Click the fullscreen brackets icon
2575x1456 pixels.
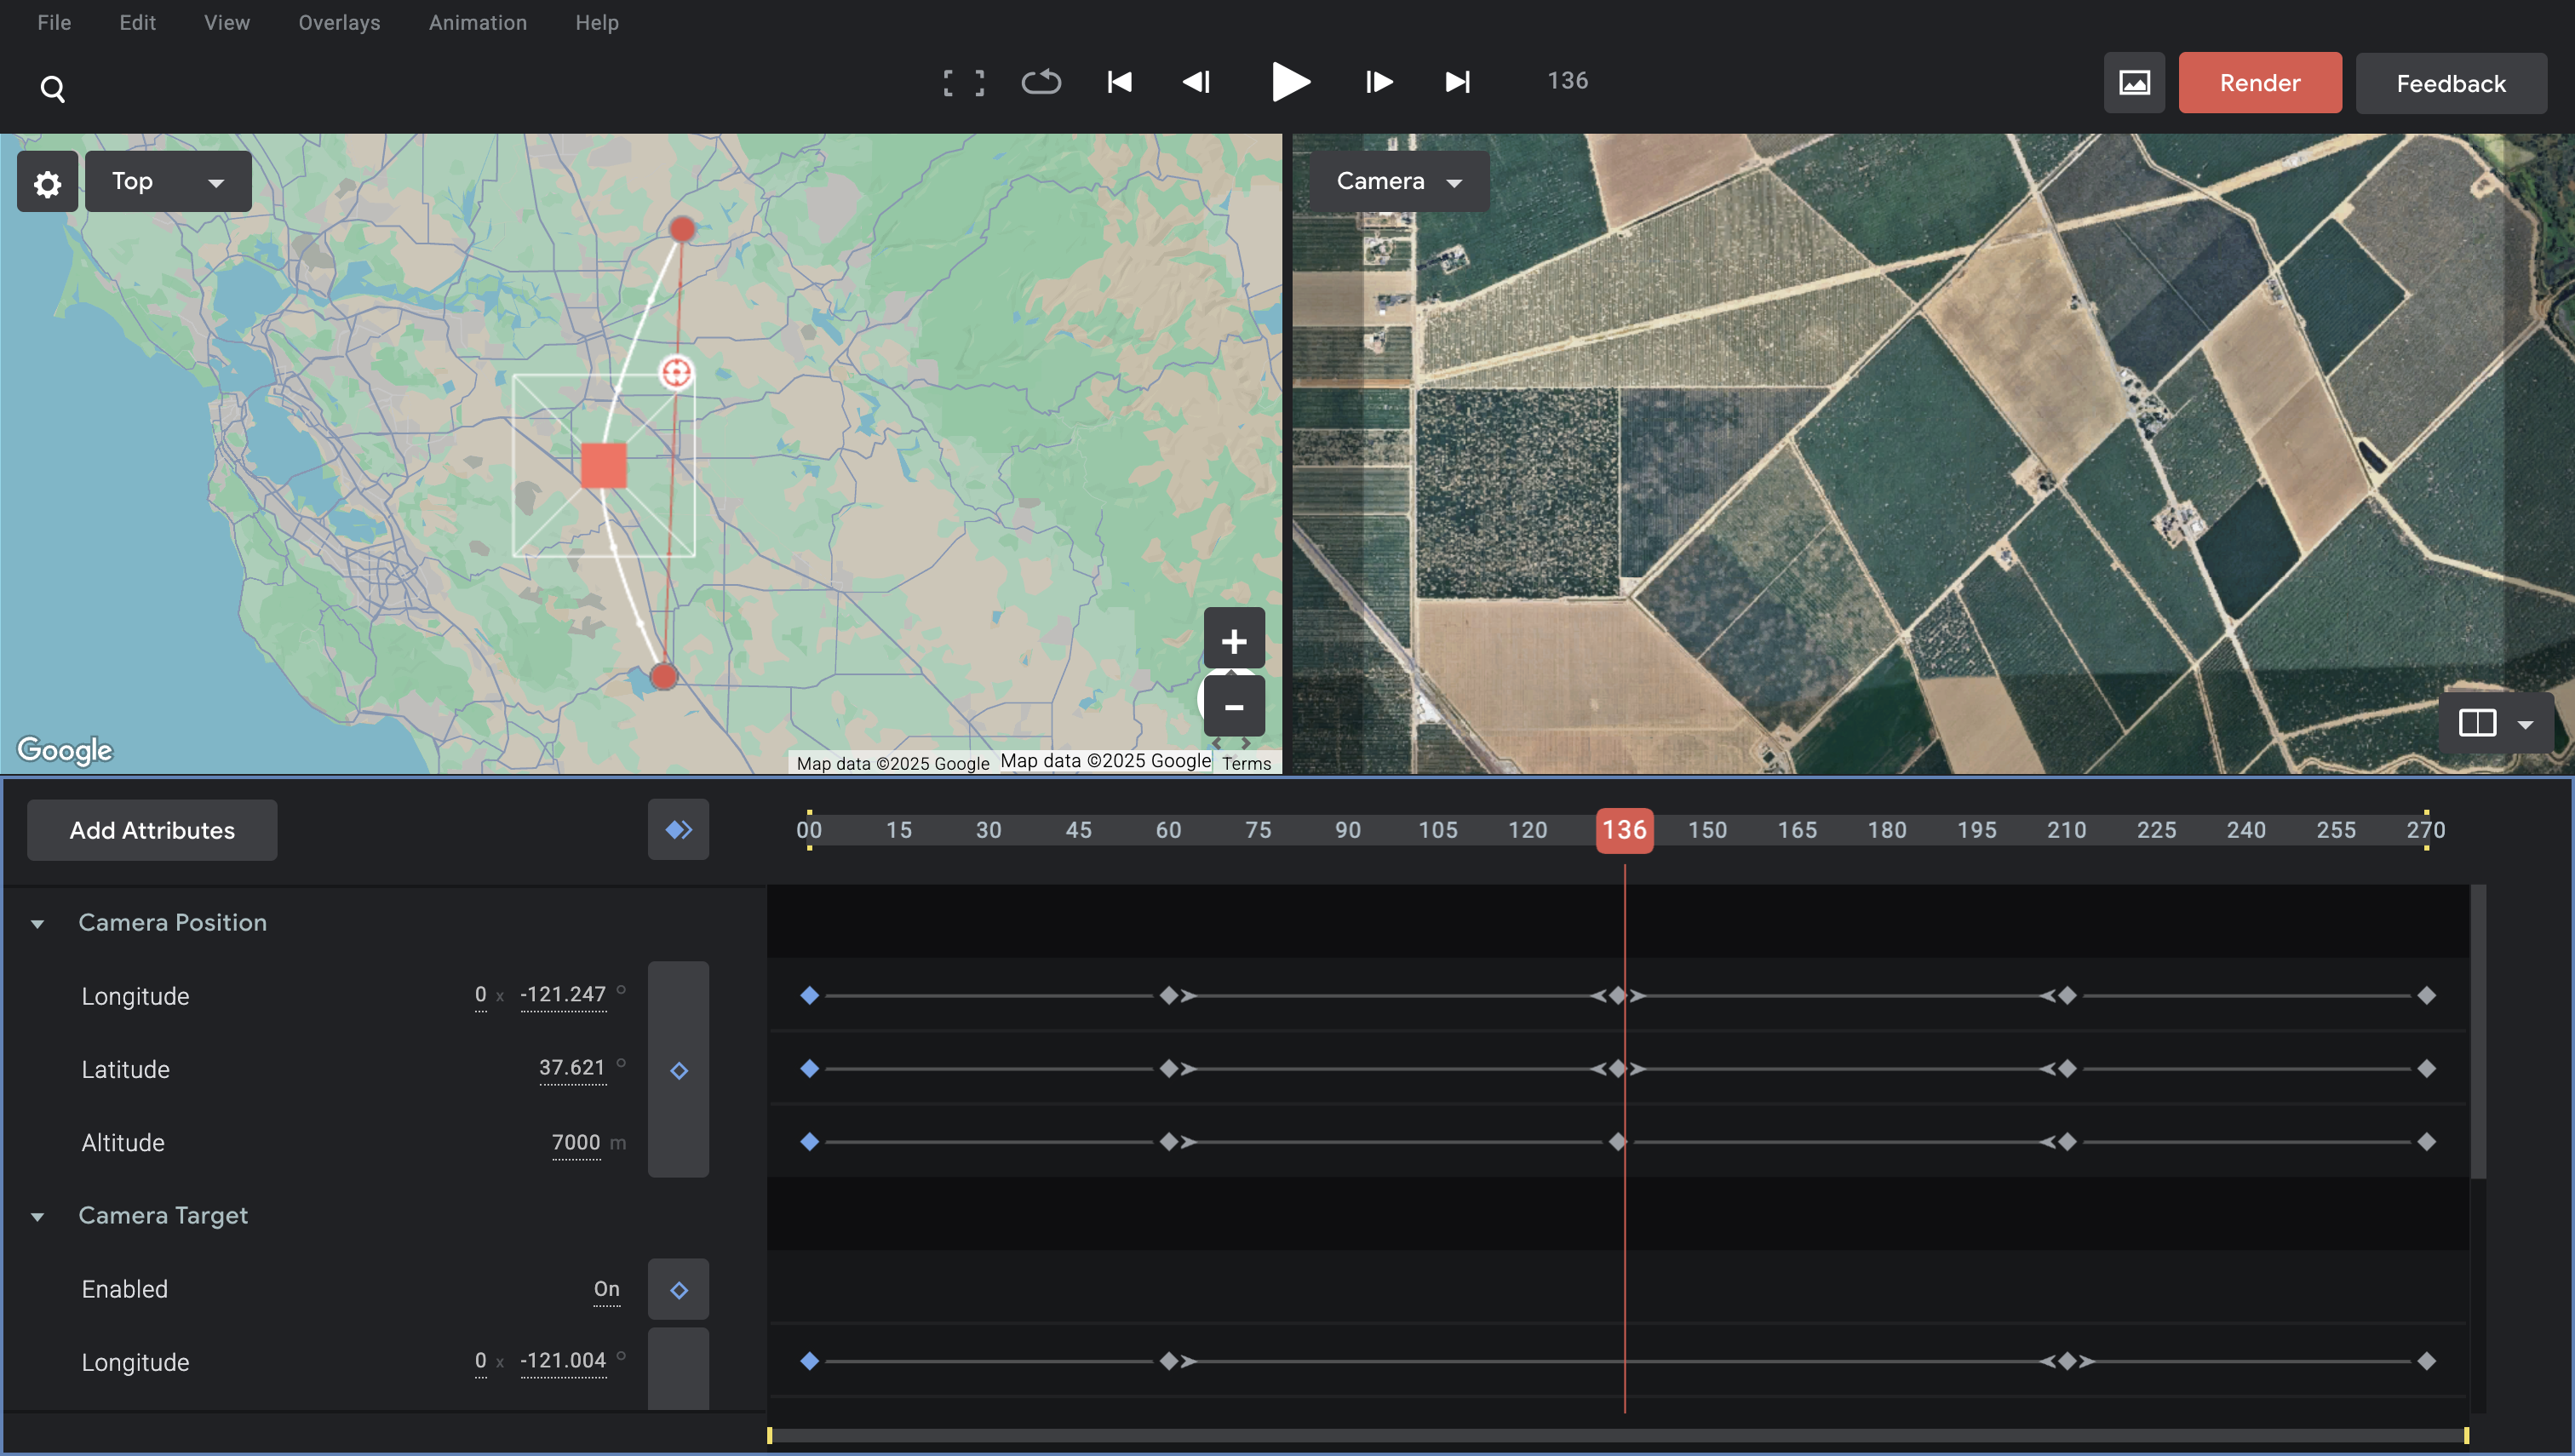point(963,82)
